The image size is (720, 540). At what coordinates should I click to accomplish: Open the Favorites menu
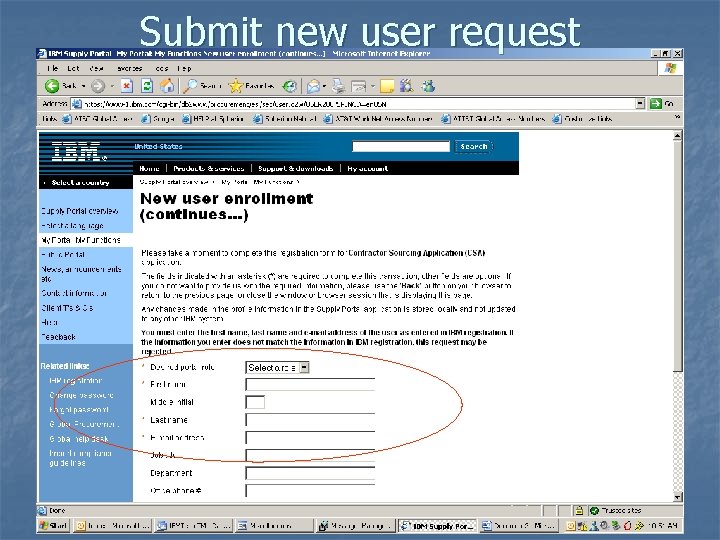click(x=129, y=68)
